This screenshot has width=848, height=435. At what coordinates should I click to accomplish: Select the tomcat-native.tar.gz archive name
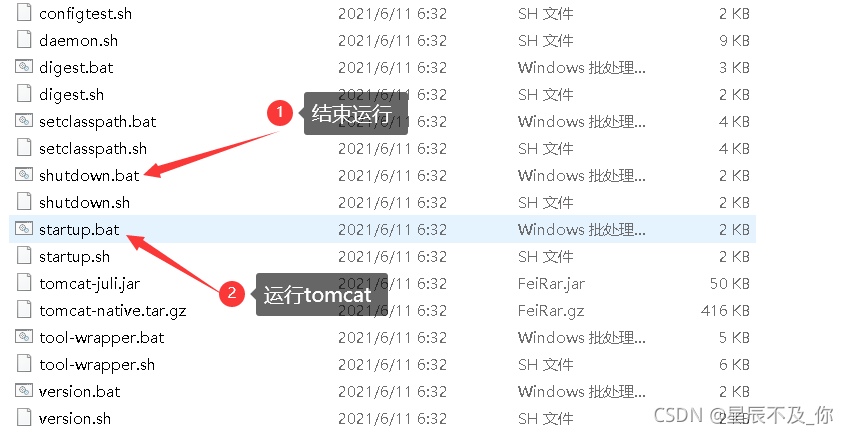click(112, 311)
